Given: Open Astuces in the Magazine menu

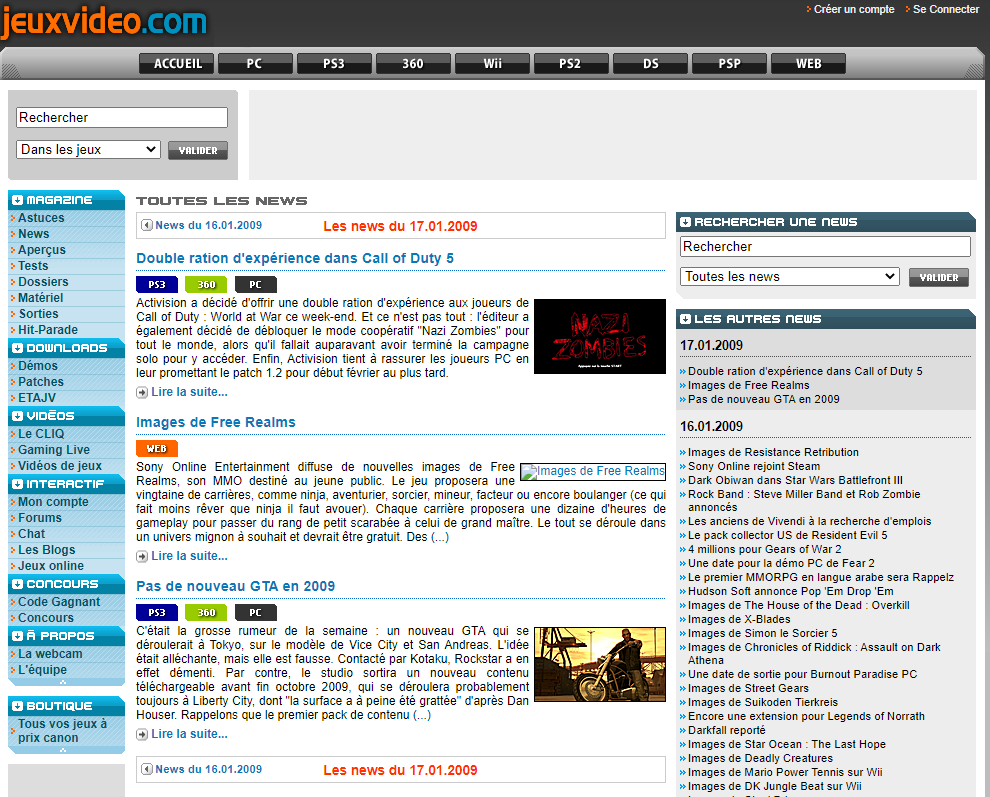Looking at the screenshot, I should tap(41, 218).
